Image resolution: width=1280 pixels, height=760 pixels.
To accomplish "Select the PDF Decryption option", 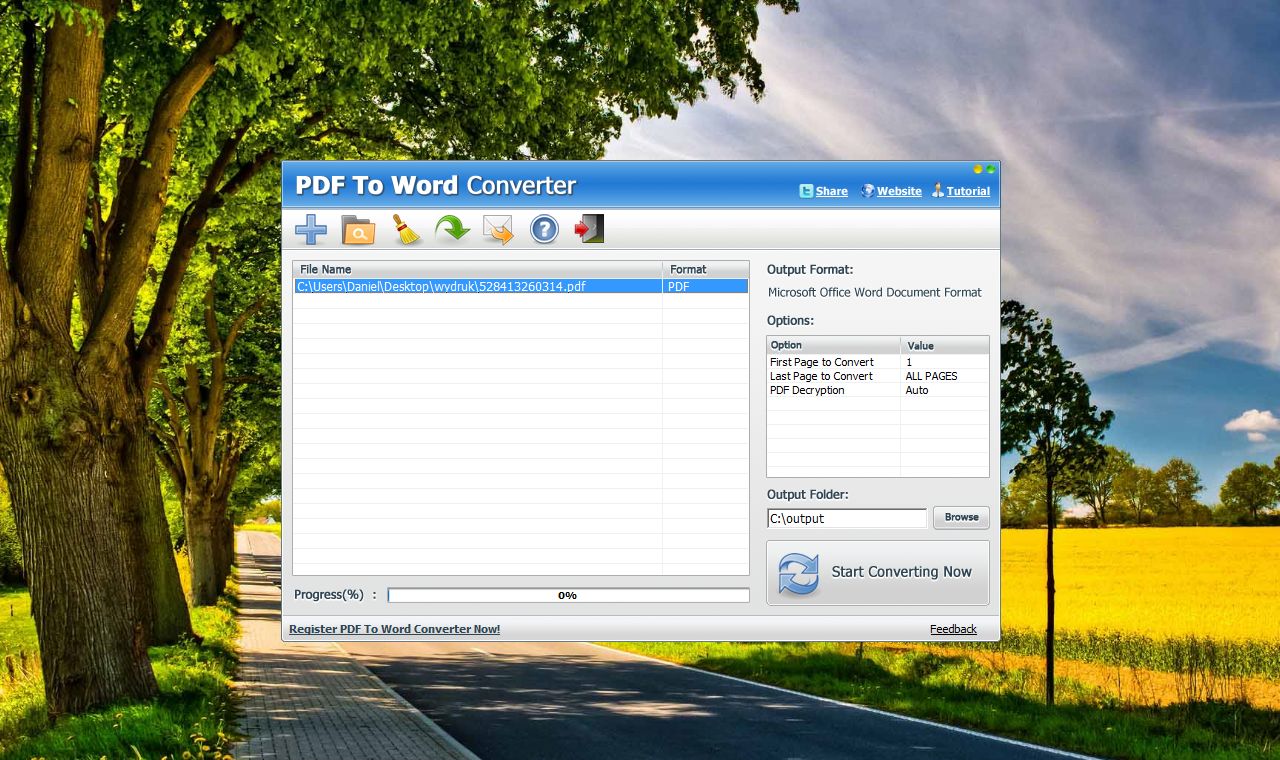I will pyautogui.click(x=807, y=390).
